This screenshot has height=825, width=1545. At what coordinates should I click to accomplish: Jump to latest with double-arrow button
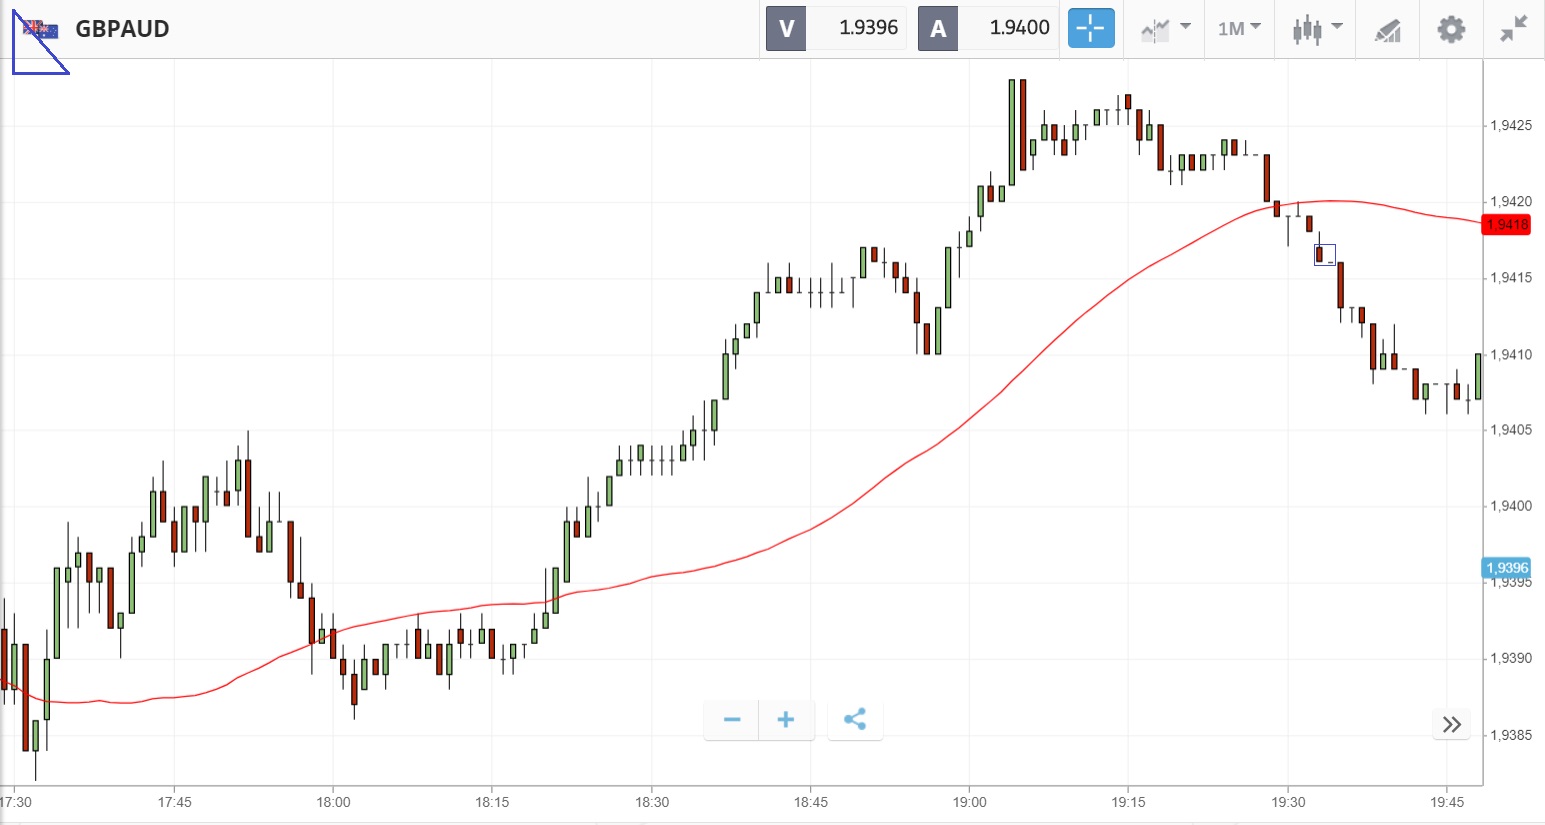1452,724
